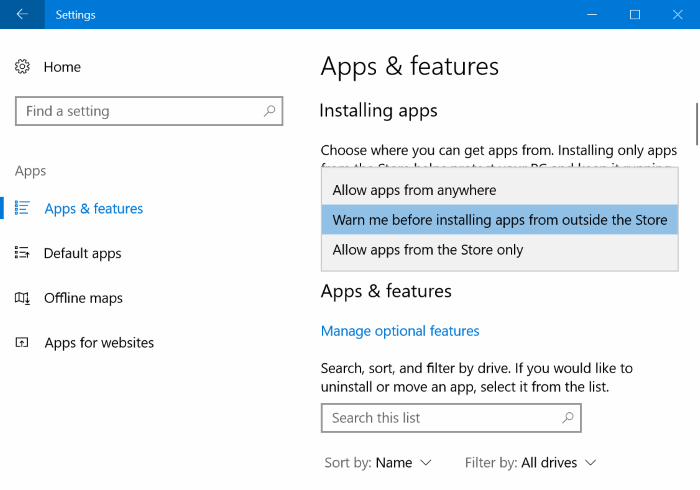Open the Sort by Name dropdown

(378, 462)
